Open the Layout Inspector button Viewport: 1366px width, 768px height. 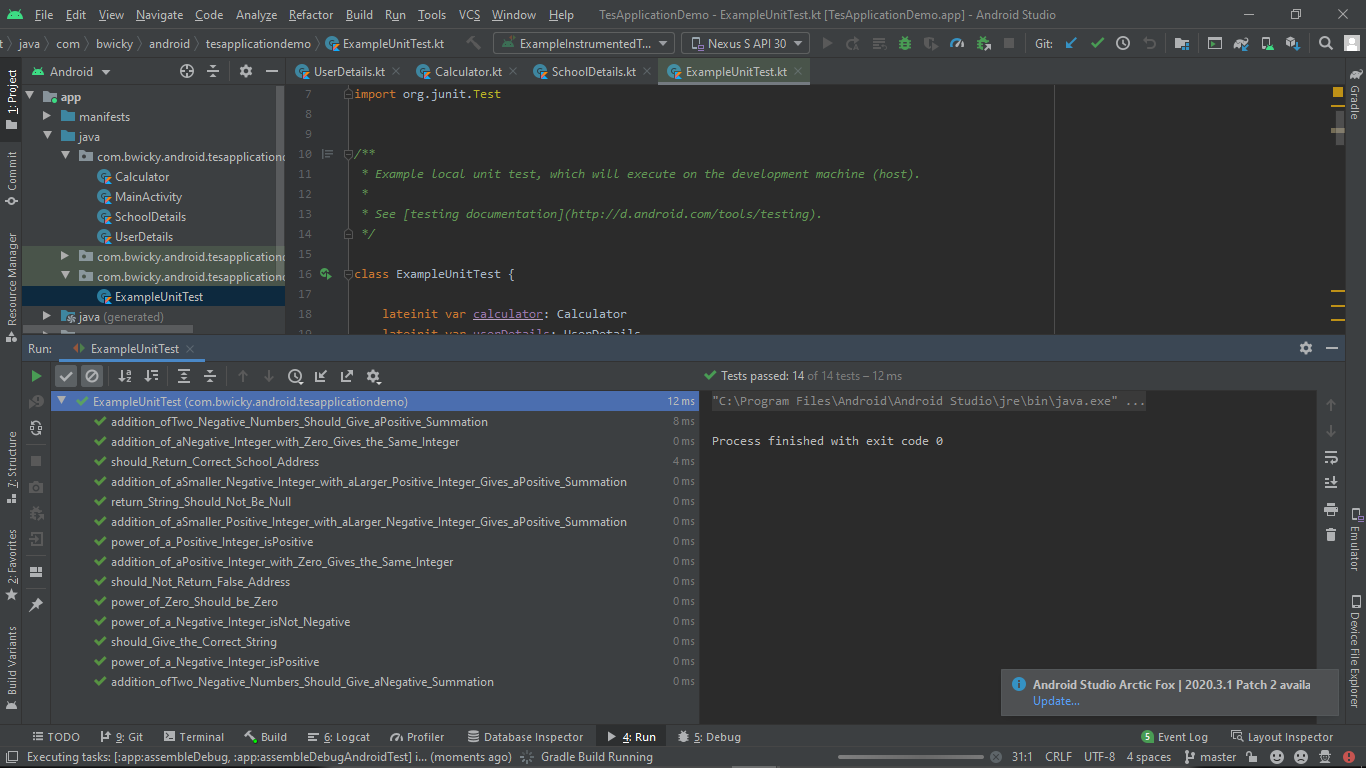[x=1282, y=737]
